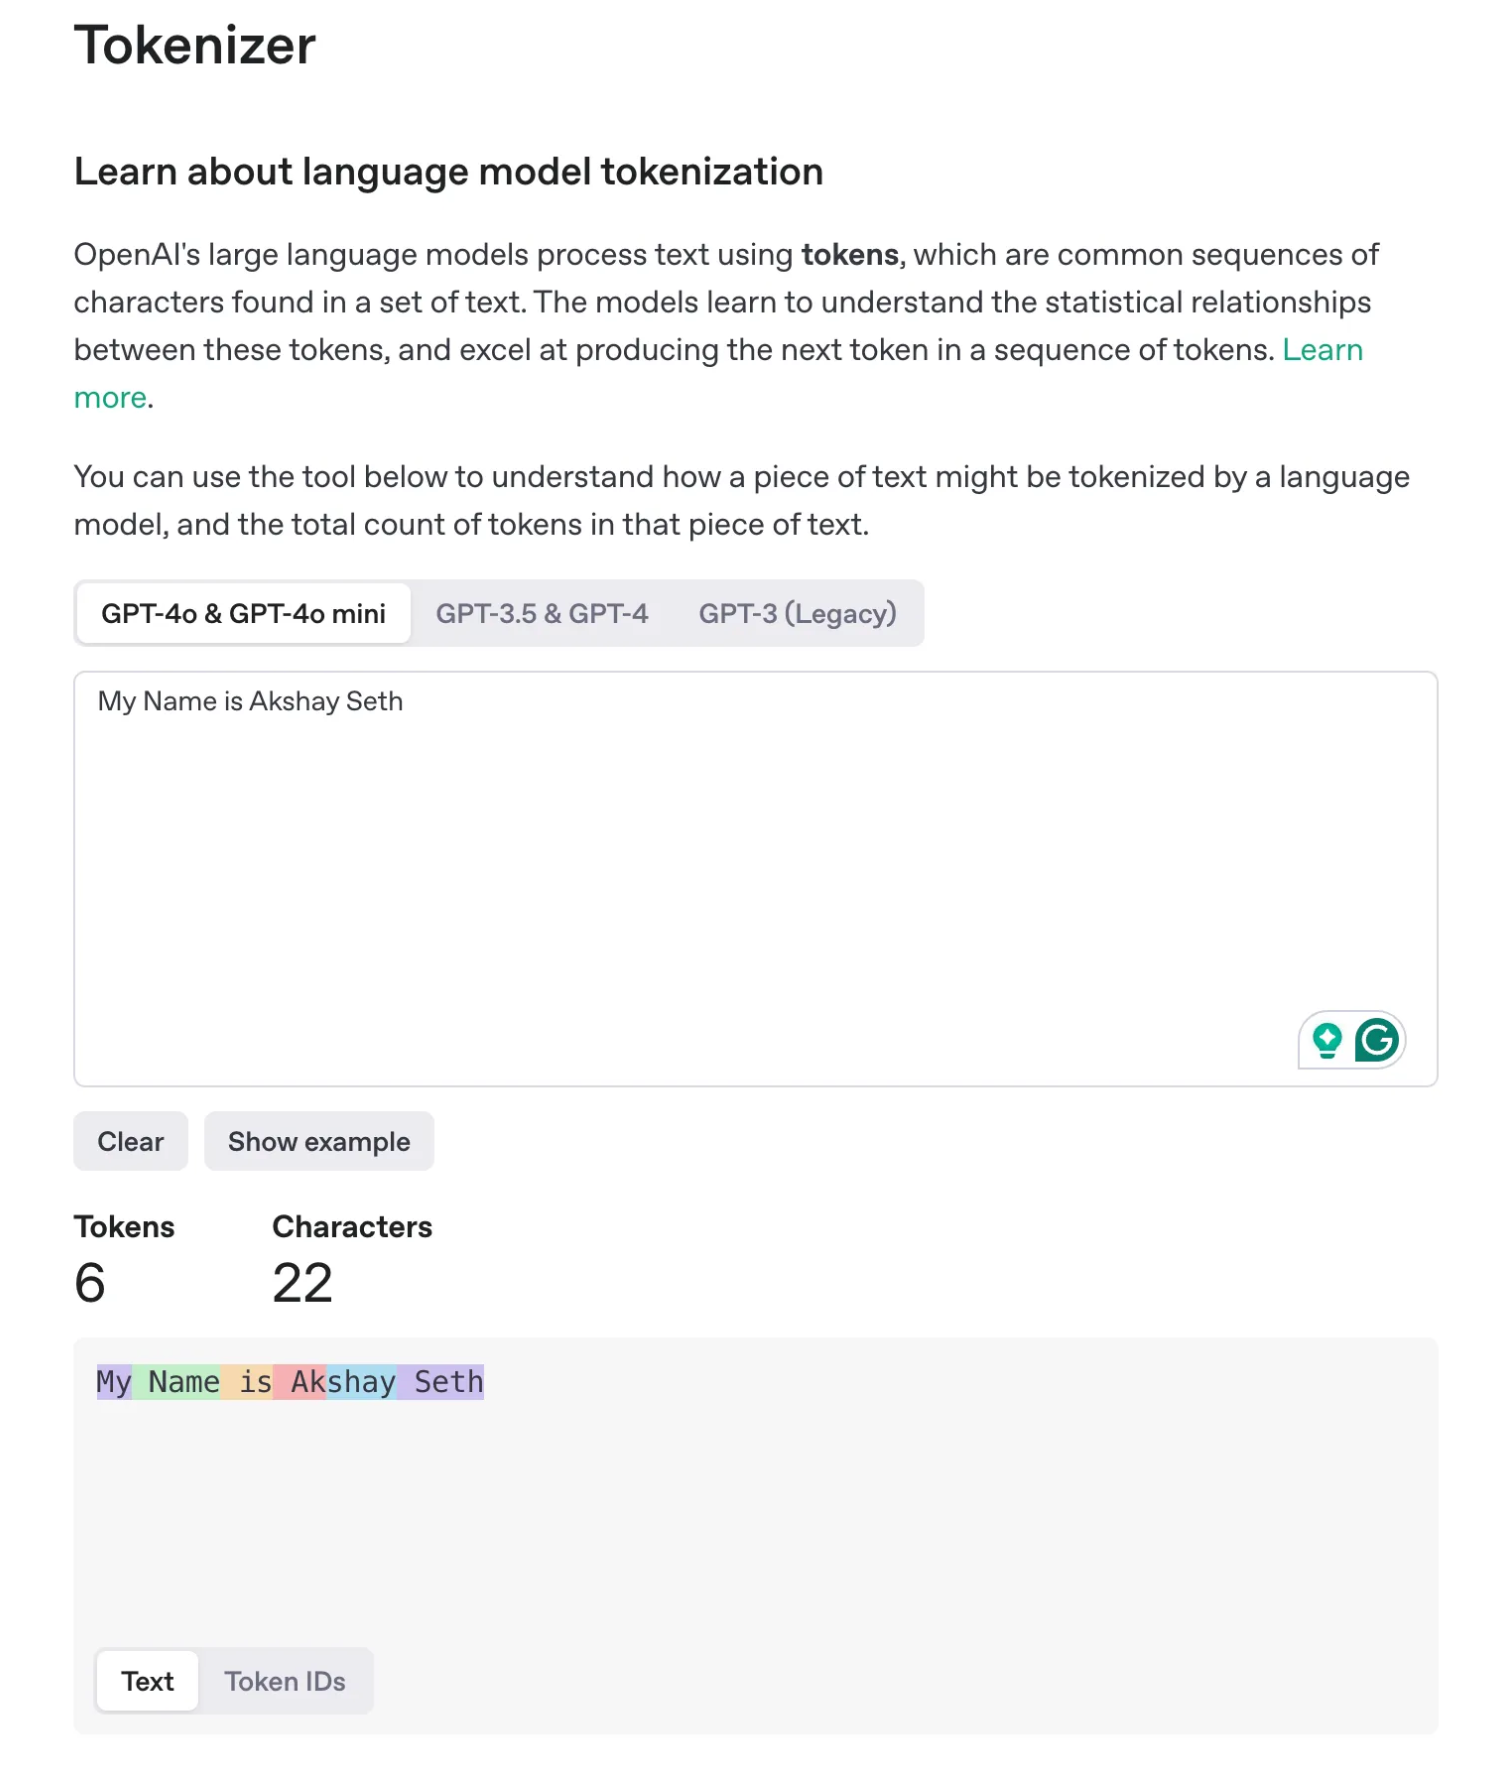1492x1770 pixels.
Task: Open the GPT-3 (Legacy) tab
Action: [797, 613]
